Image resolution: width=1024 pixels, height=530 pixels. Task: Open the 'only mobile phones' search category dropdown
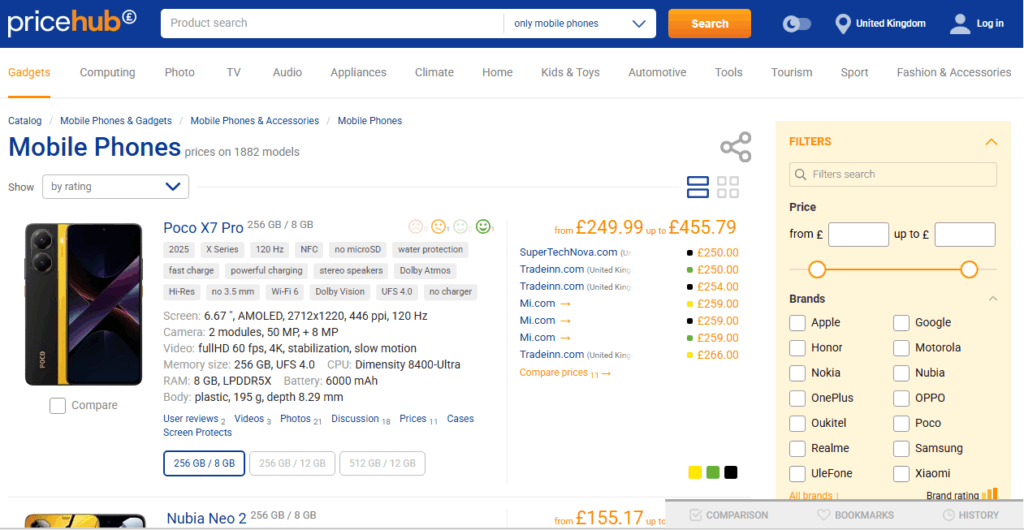click(x=579, y=24)
